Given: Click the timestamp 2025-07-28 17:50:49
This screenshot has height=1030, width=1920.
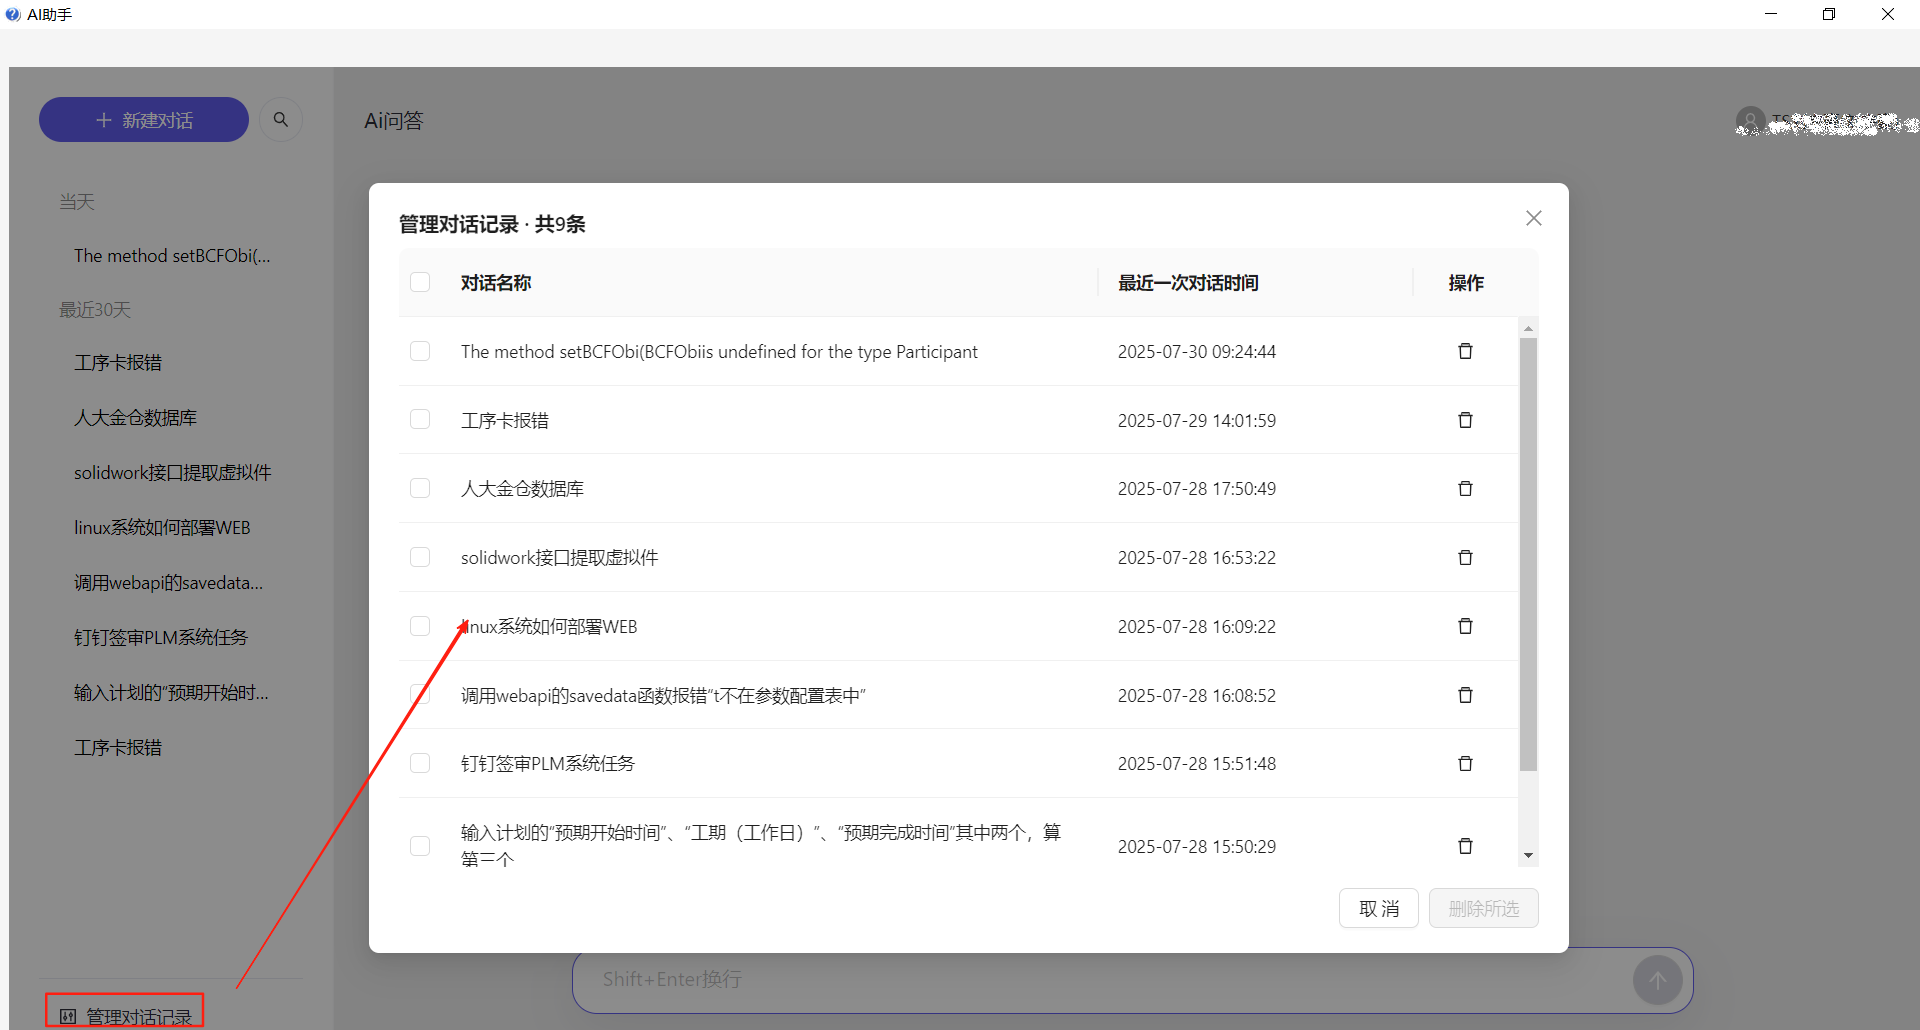Looking at the screenshot, I should point(1197,489).
